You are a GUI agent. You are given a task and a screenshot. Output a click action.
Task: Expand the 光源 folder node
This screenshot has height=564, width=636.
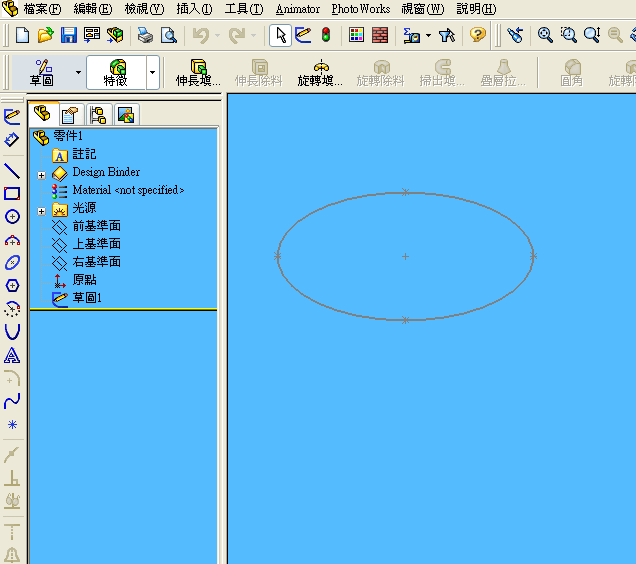41,211
